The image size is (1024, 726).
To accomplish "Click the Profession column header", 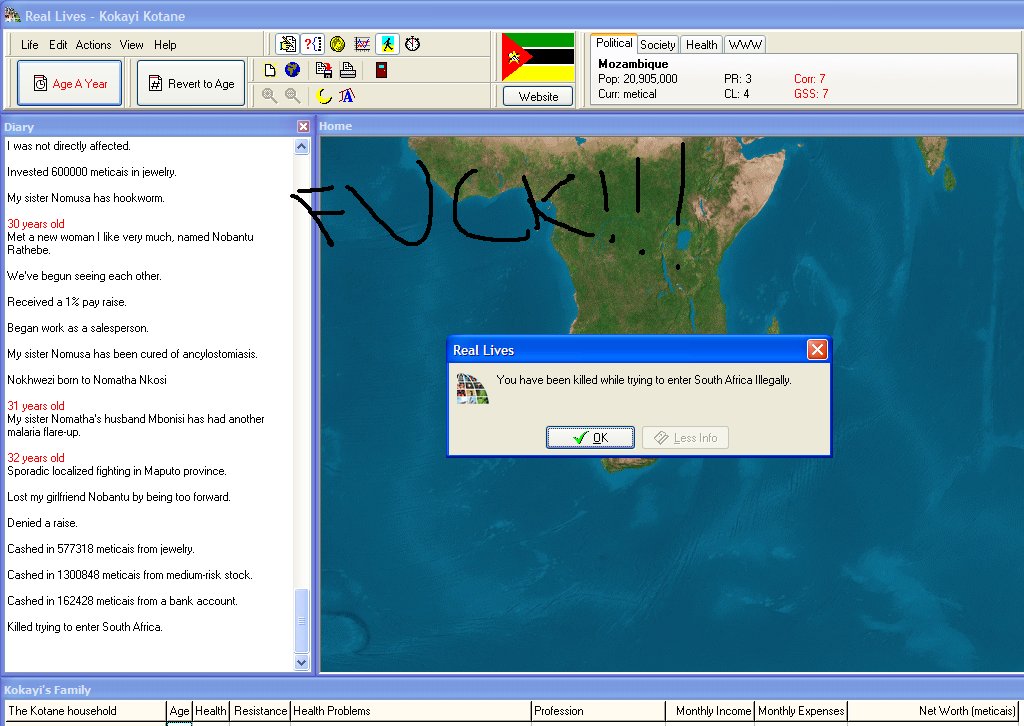I will click(x=598, y=711).
